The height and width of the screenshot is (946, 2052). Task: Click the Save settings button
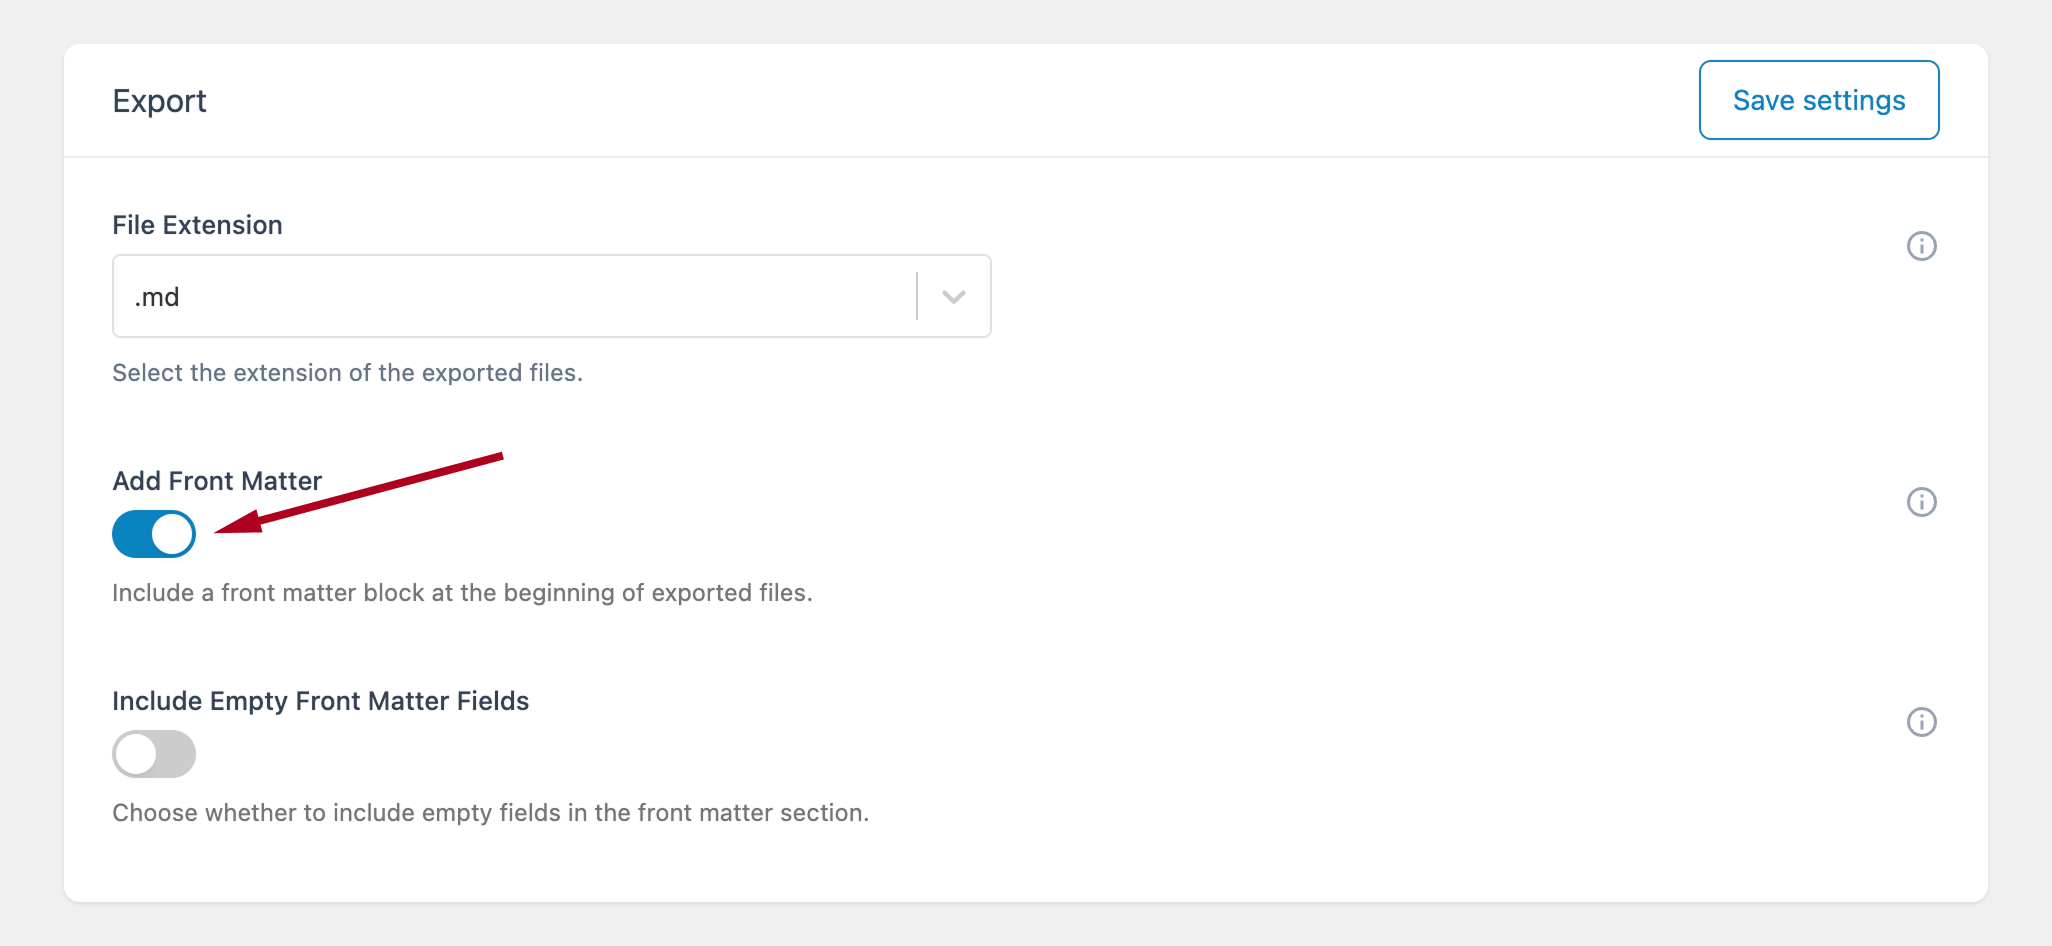[x=1819, y=100]
